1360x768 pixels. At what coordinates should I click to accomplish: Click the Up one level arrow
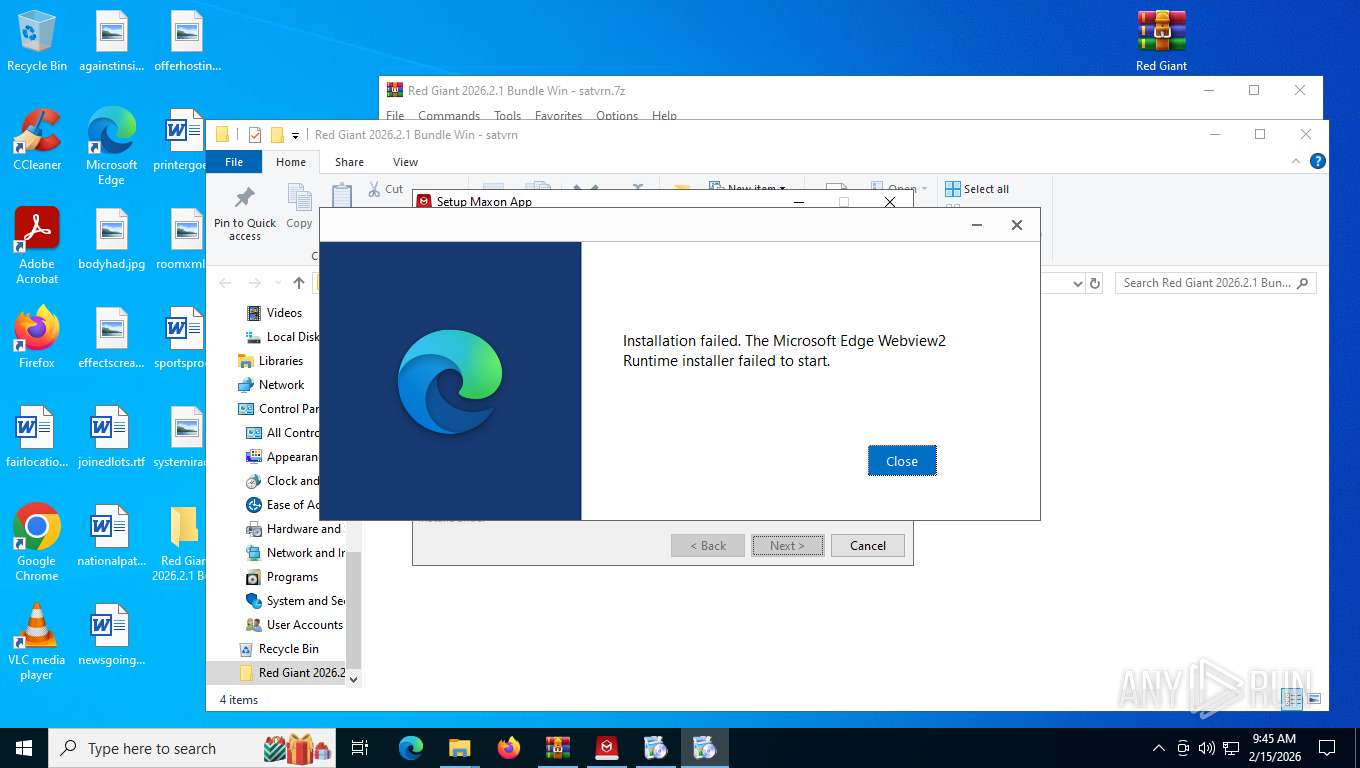299,283
